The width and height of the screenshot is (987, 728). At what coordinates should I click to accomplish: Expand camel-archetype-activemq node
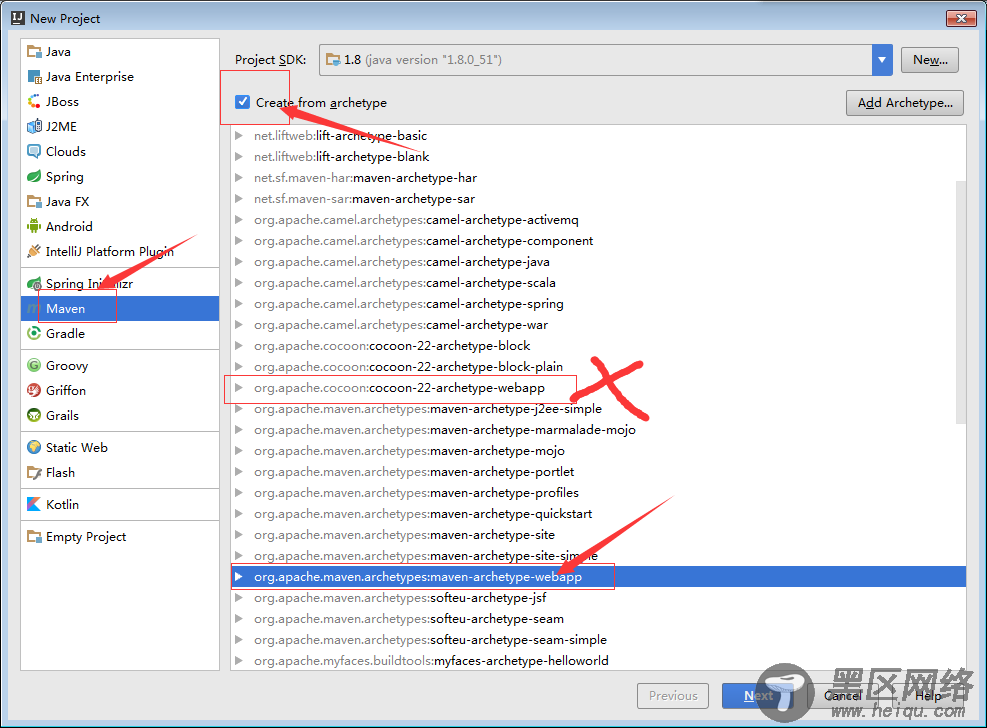pos(239,220)
